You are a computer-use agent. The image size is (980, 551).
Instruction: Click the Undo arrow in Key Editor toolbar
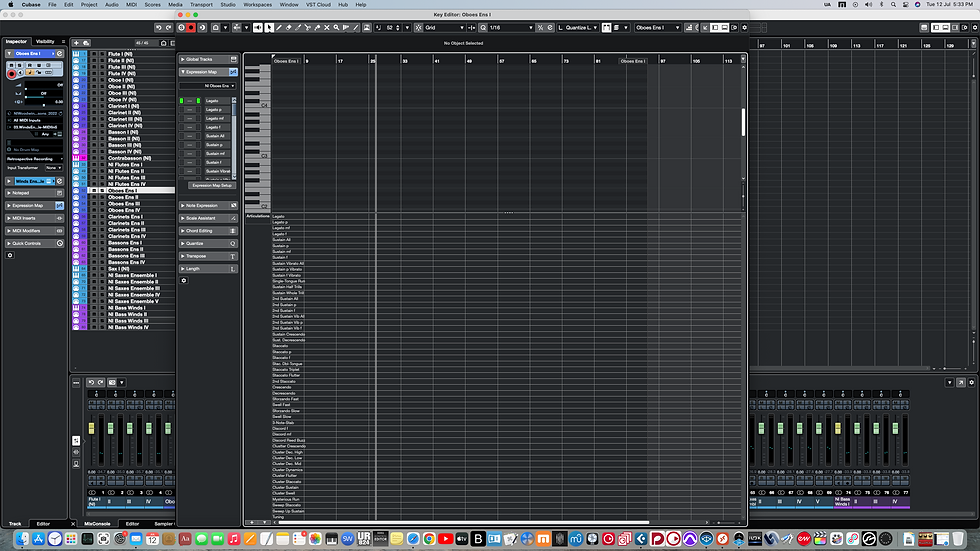pyautogui.click(x=159, y=27)
